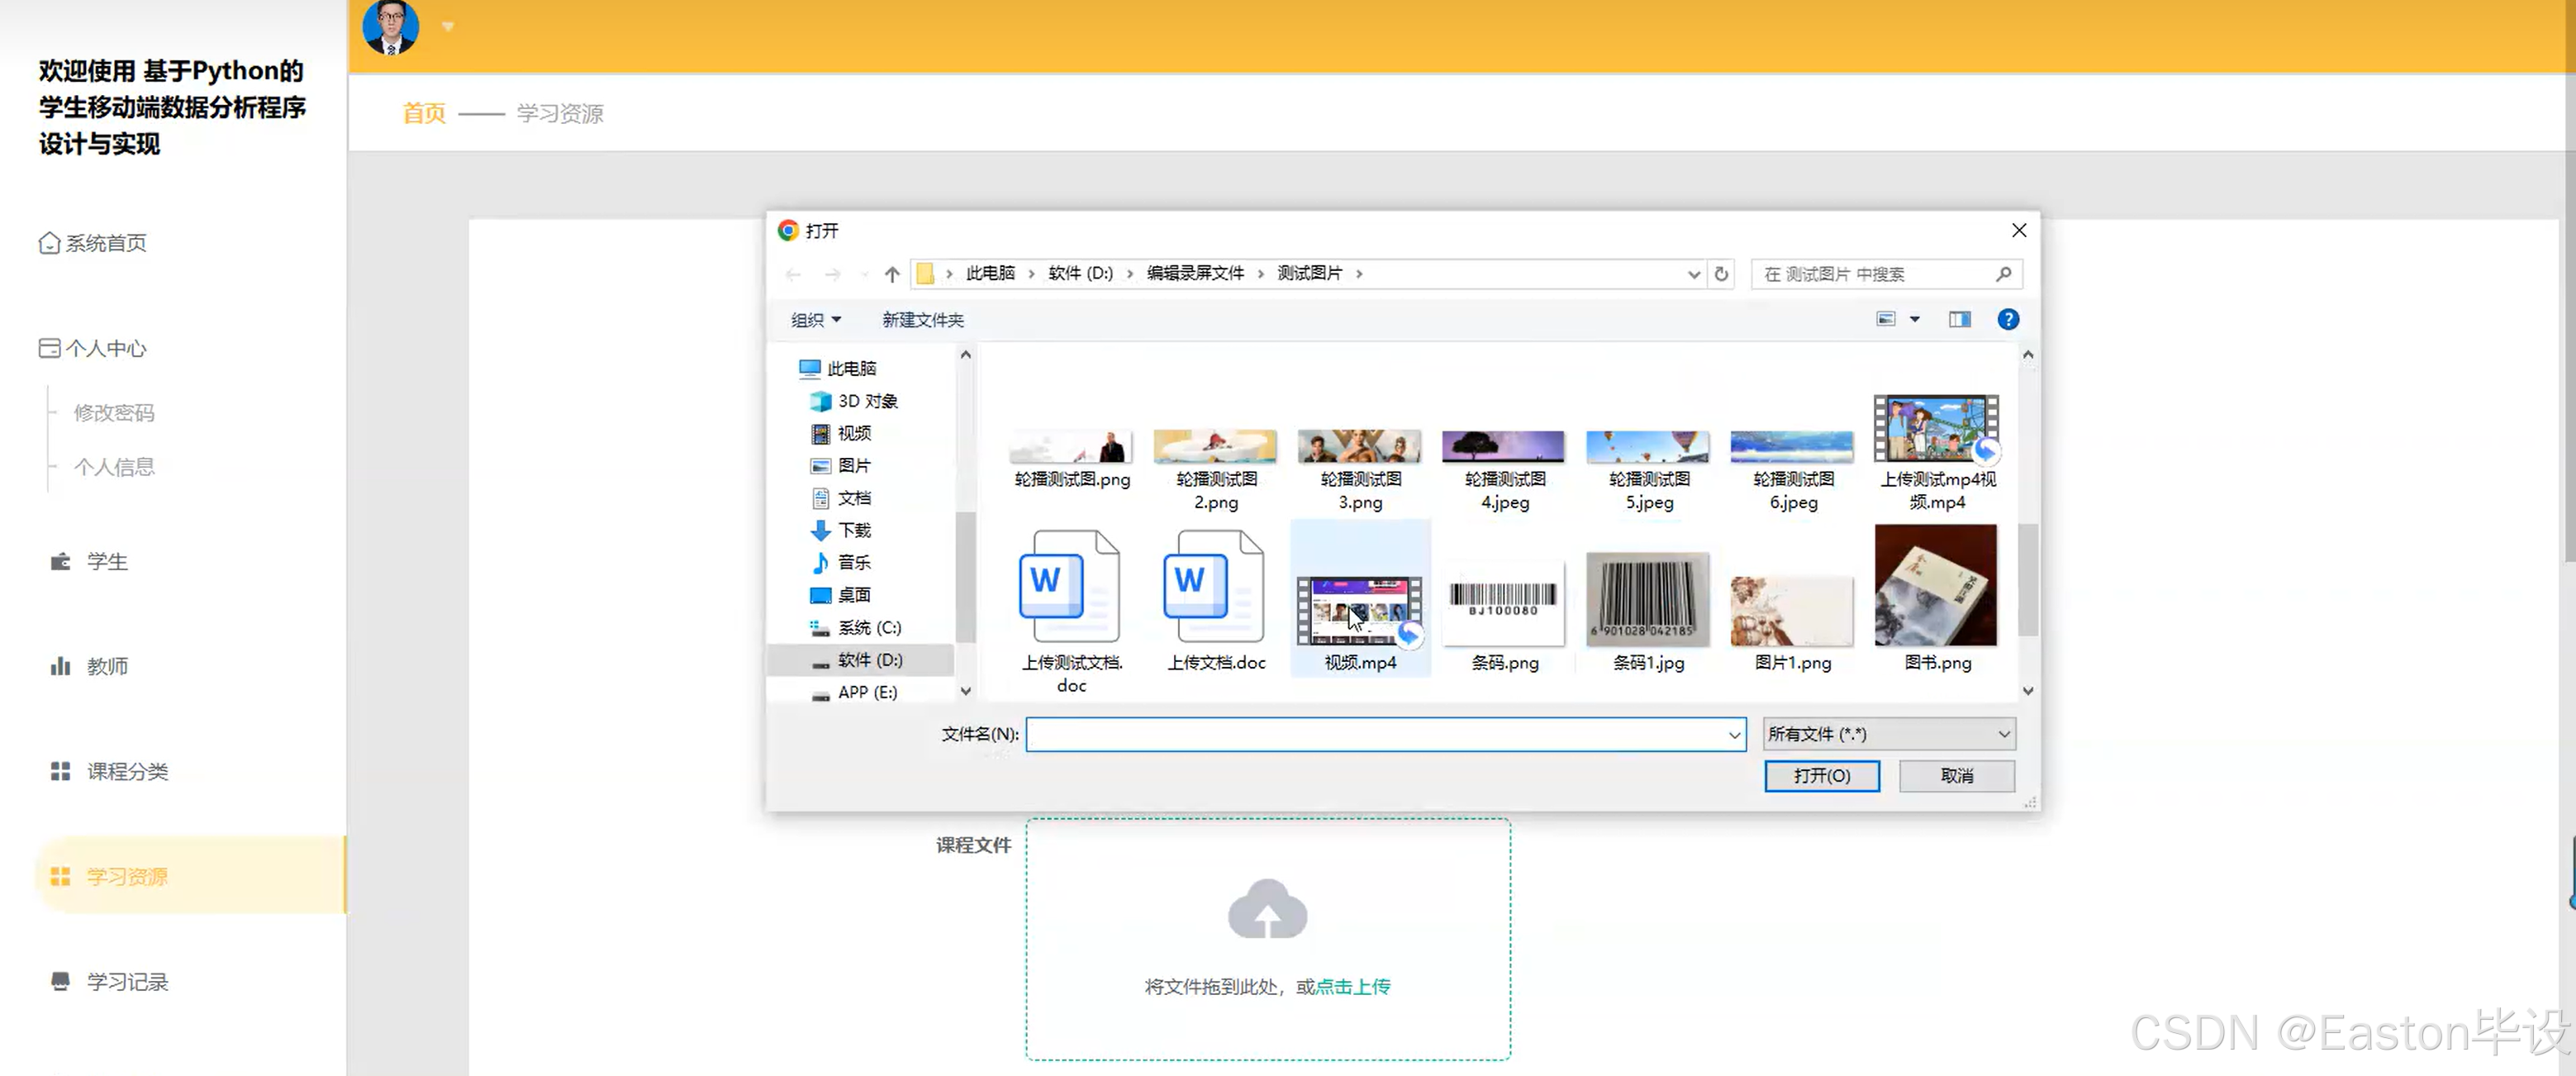
Task: Select the file 视频.mp4
Action: tap(1360, 600)
